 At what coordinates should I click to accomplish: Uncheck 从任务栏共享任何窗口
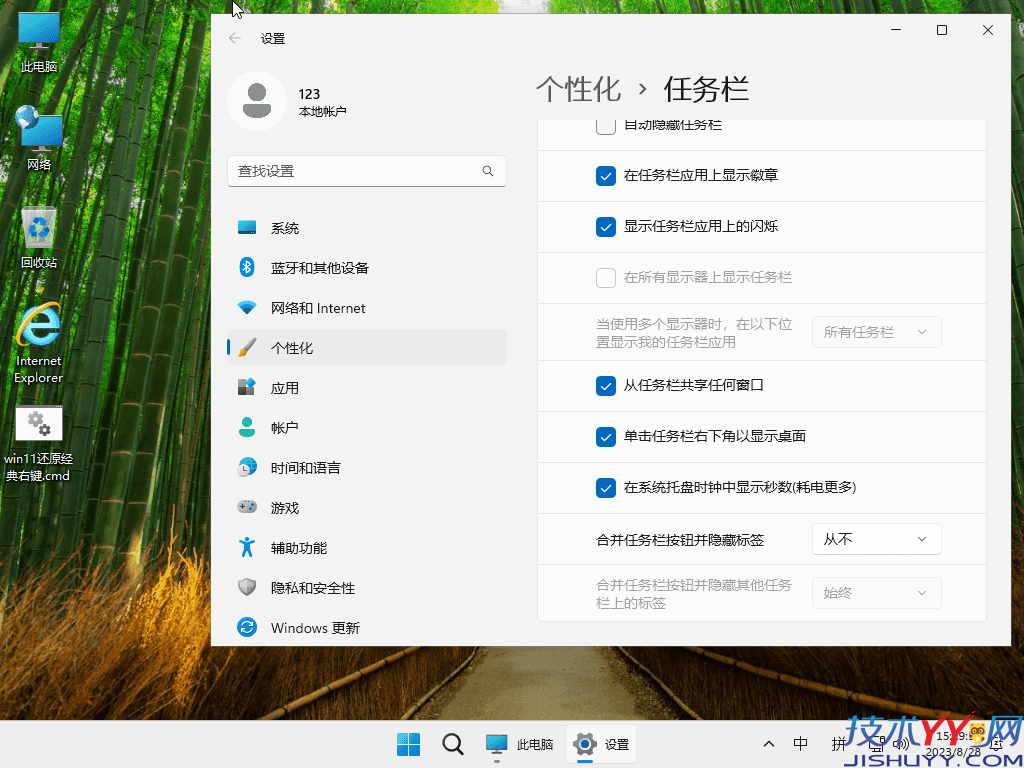click(x=605, y=385)
